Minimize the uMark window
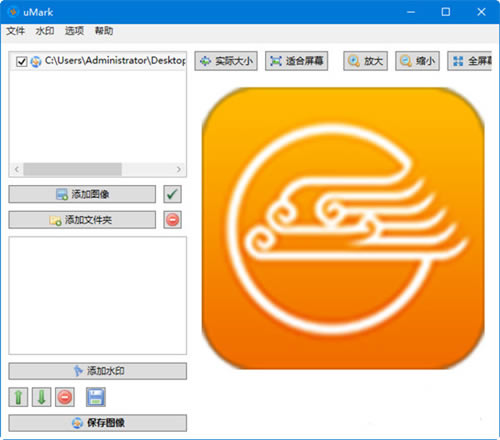 [x=411, y=12]
